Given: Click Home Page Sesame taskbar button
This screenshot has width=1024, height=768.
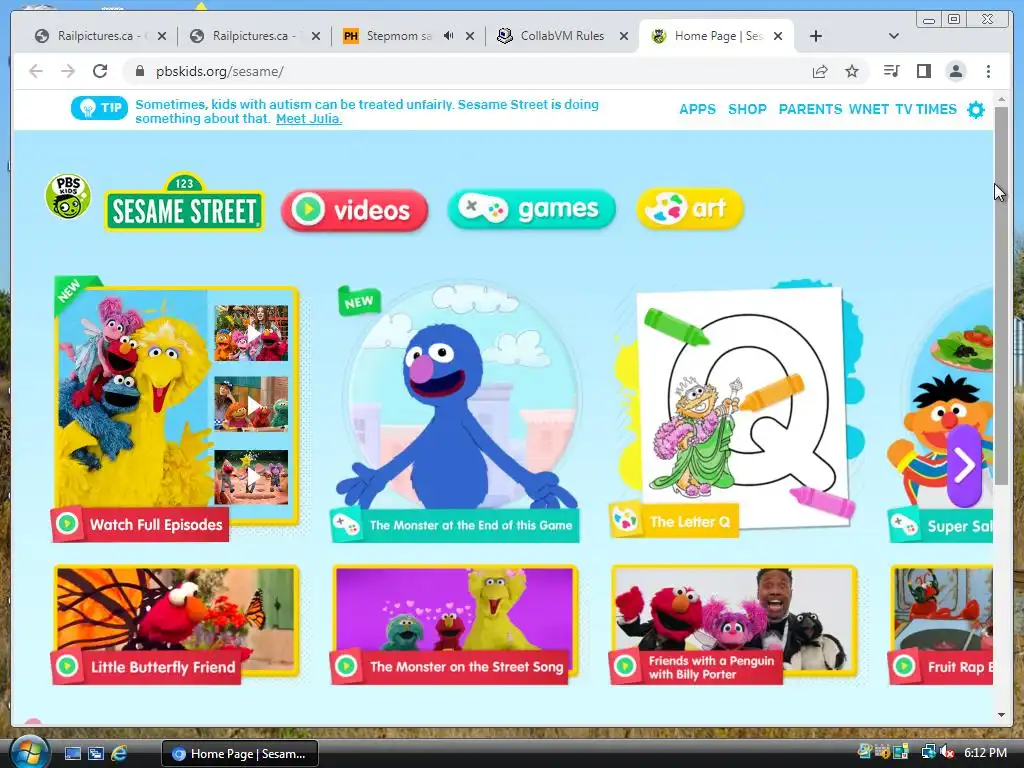Looking at the screenshot, I should click(240, 754).
